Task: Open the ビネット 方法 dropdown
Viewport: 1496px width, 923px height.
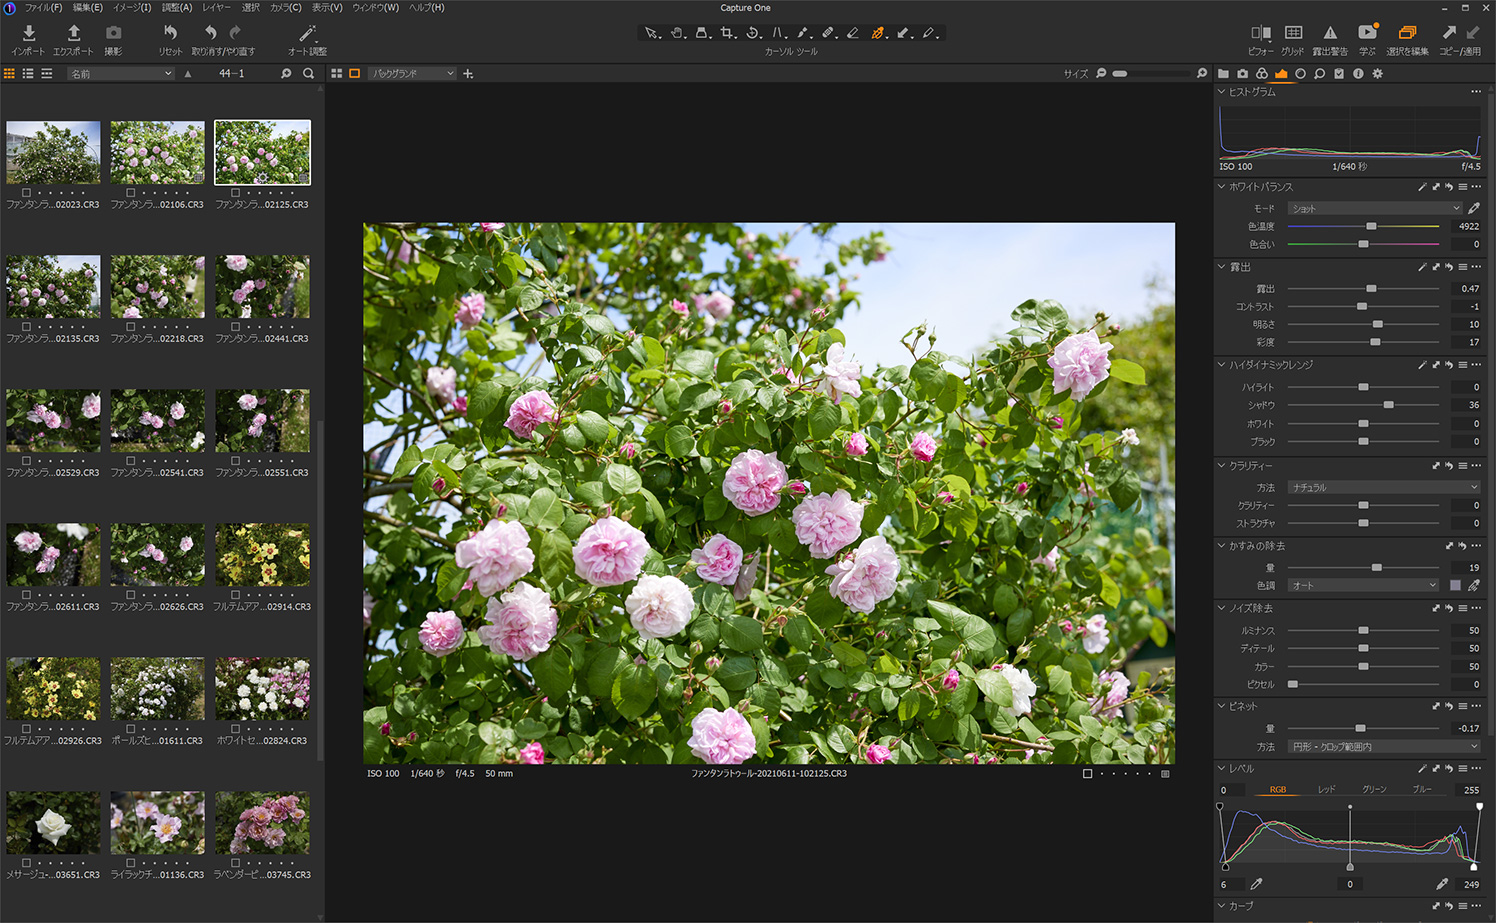Action: (x=1383, y=747)
